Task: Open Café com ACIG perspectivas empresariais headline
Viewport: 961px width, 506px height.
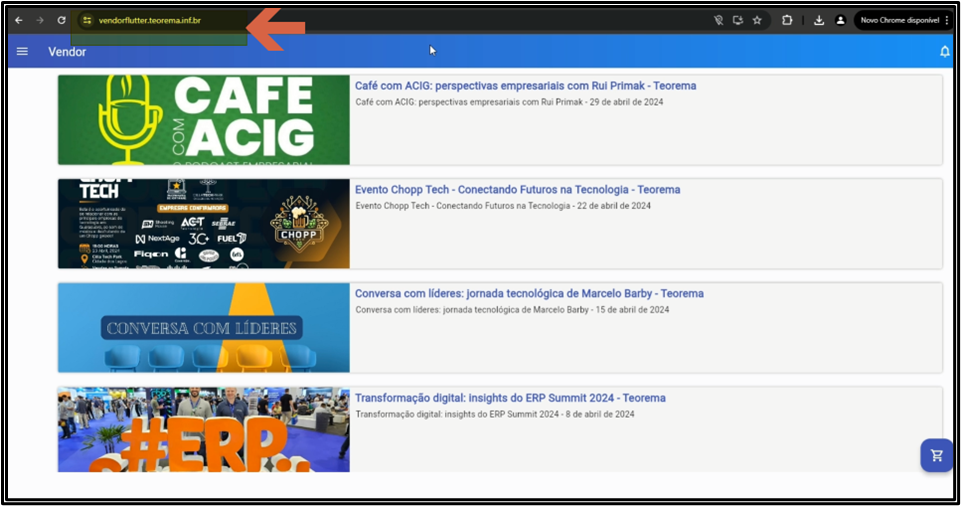Action: [x=525, y=86]
